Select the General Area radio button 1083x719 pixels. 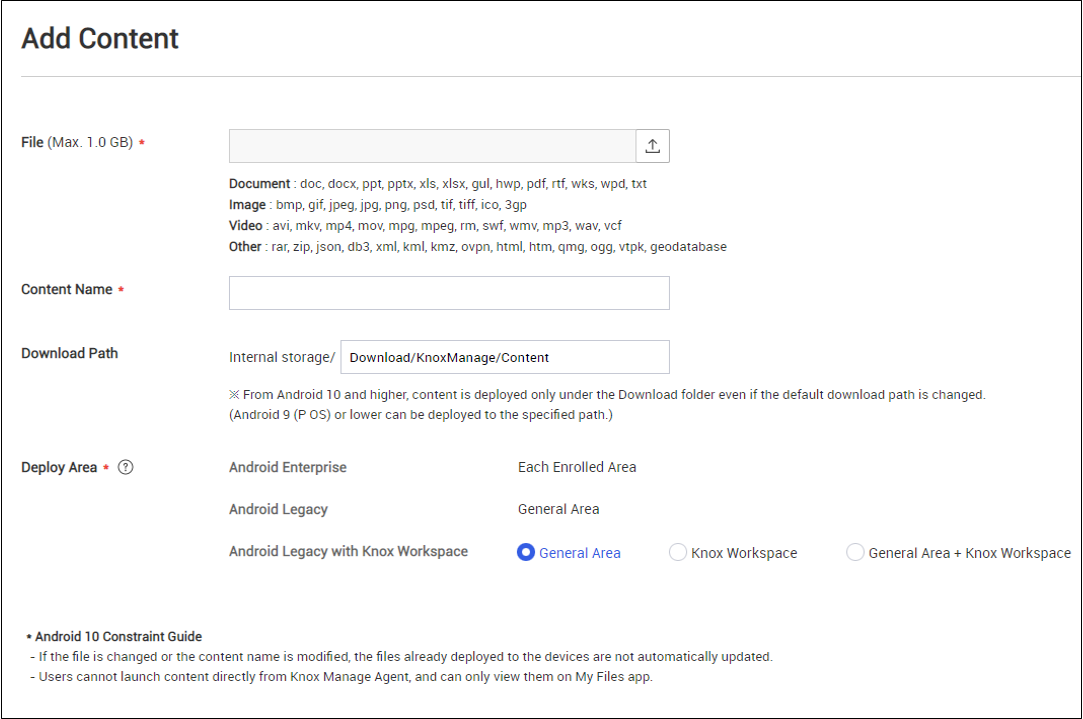526,553
